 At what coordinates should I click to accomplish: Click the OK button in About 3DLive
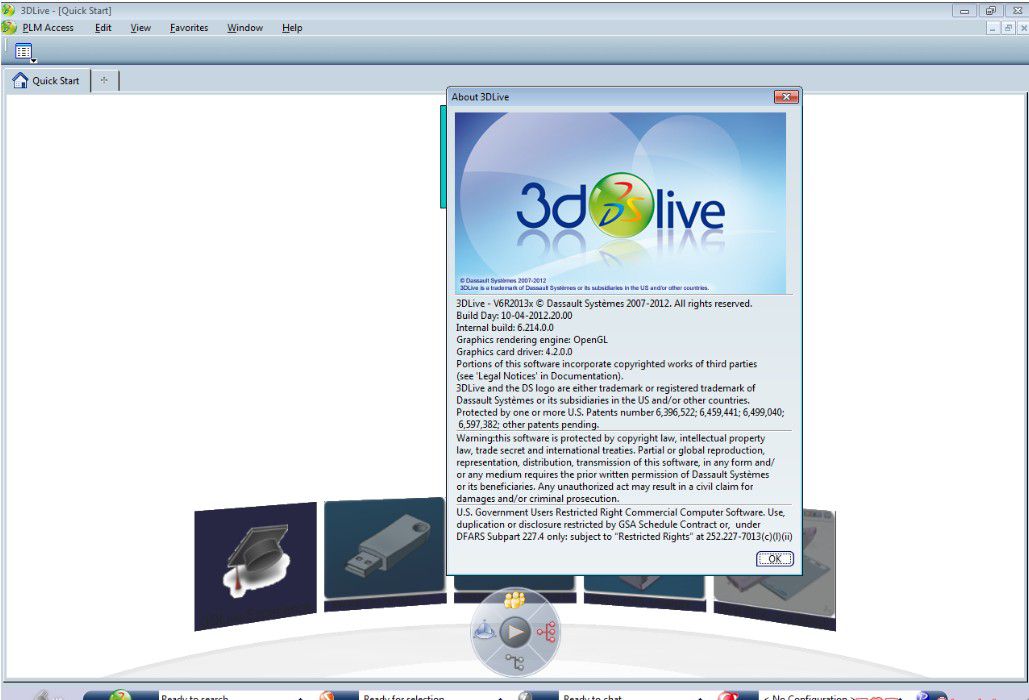(x=774, y=558)
